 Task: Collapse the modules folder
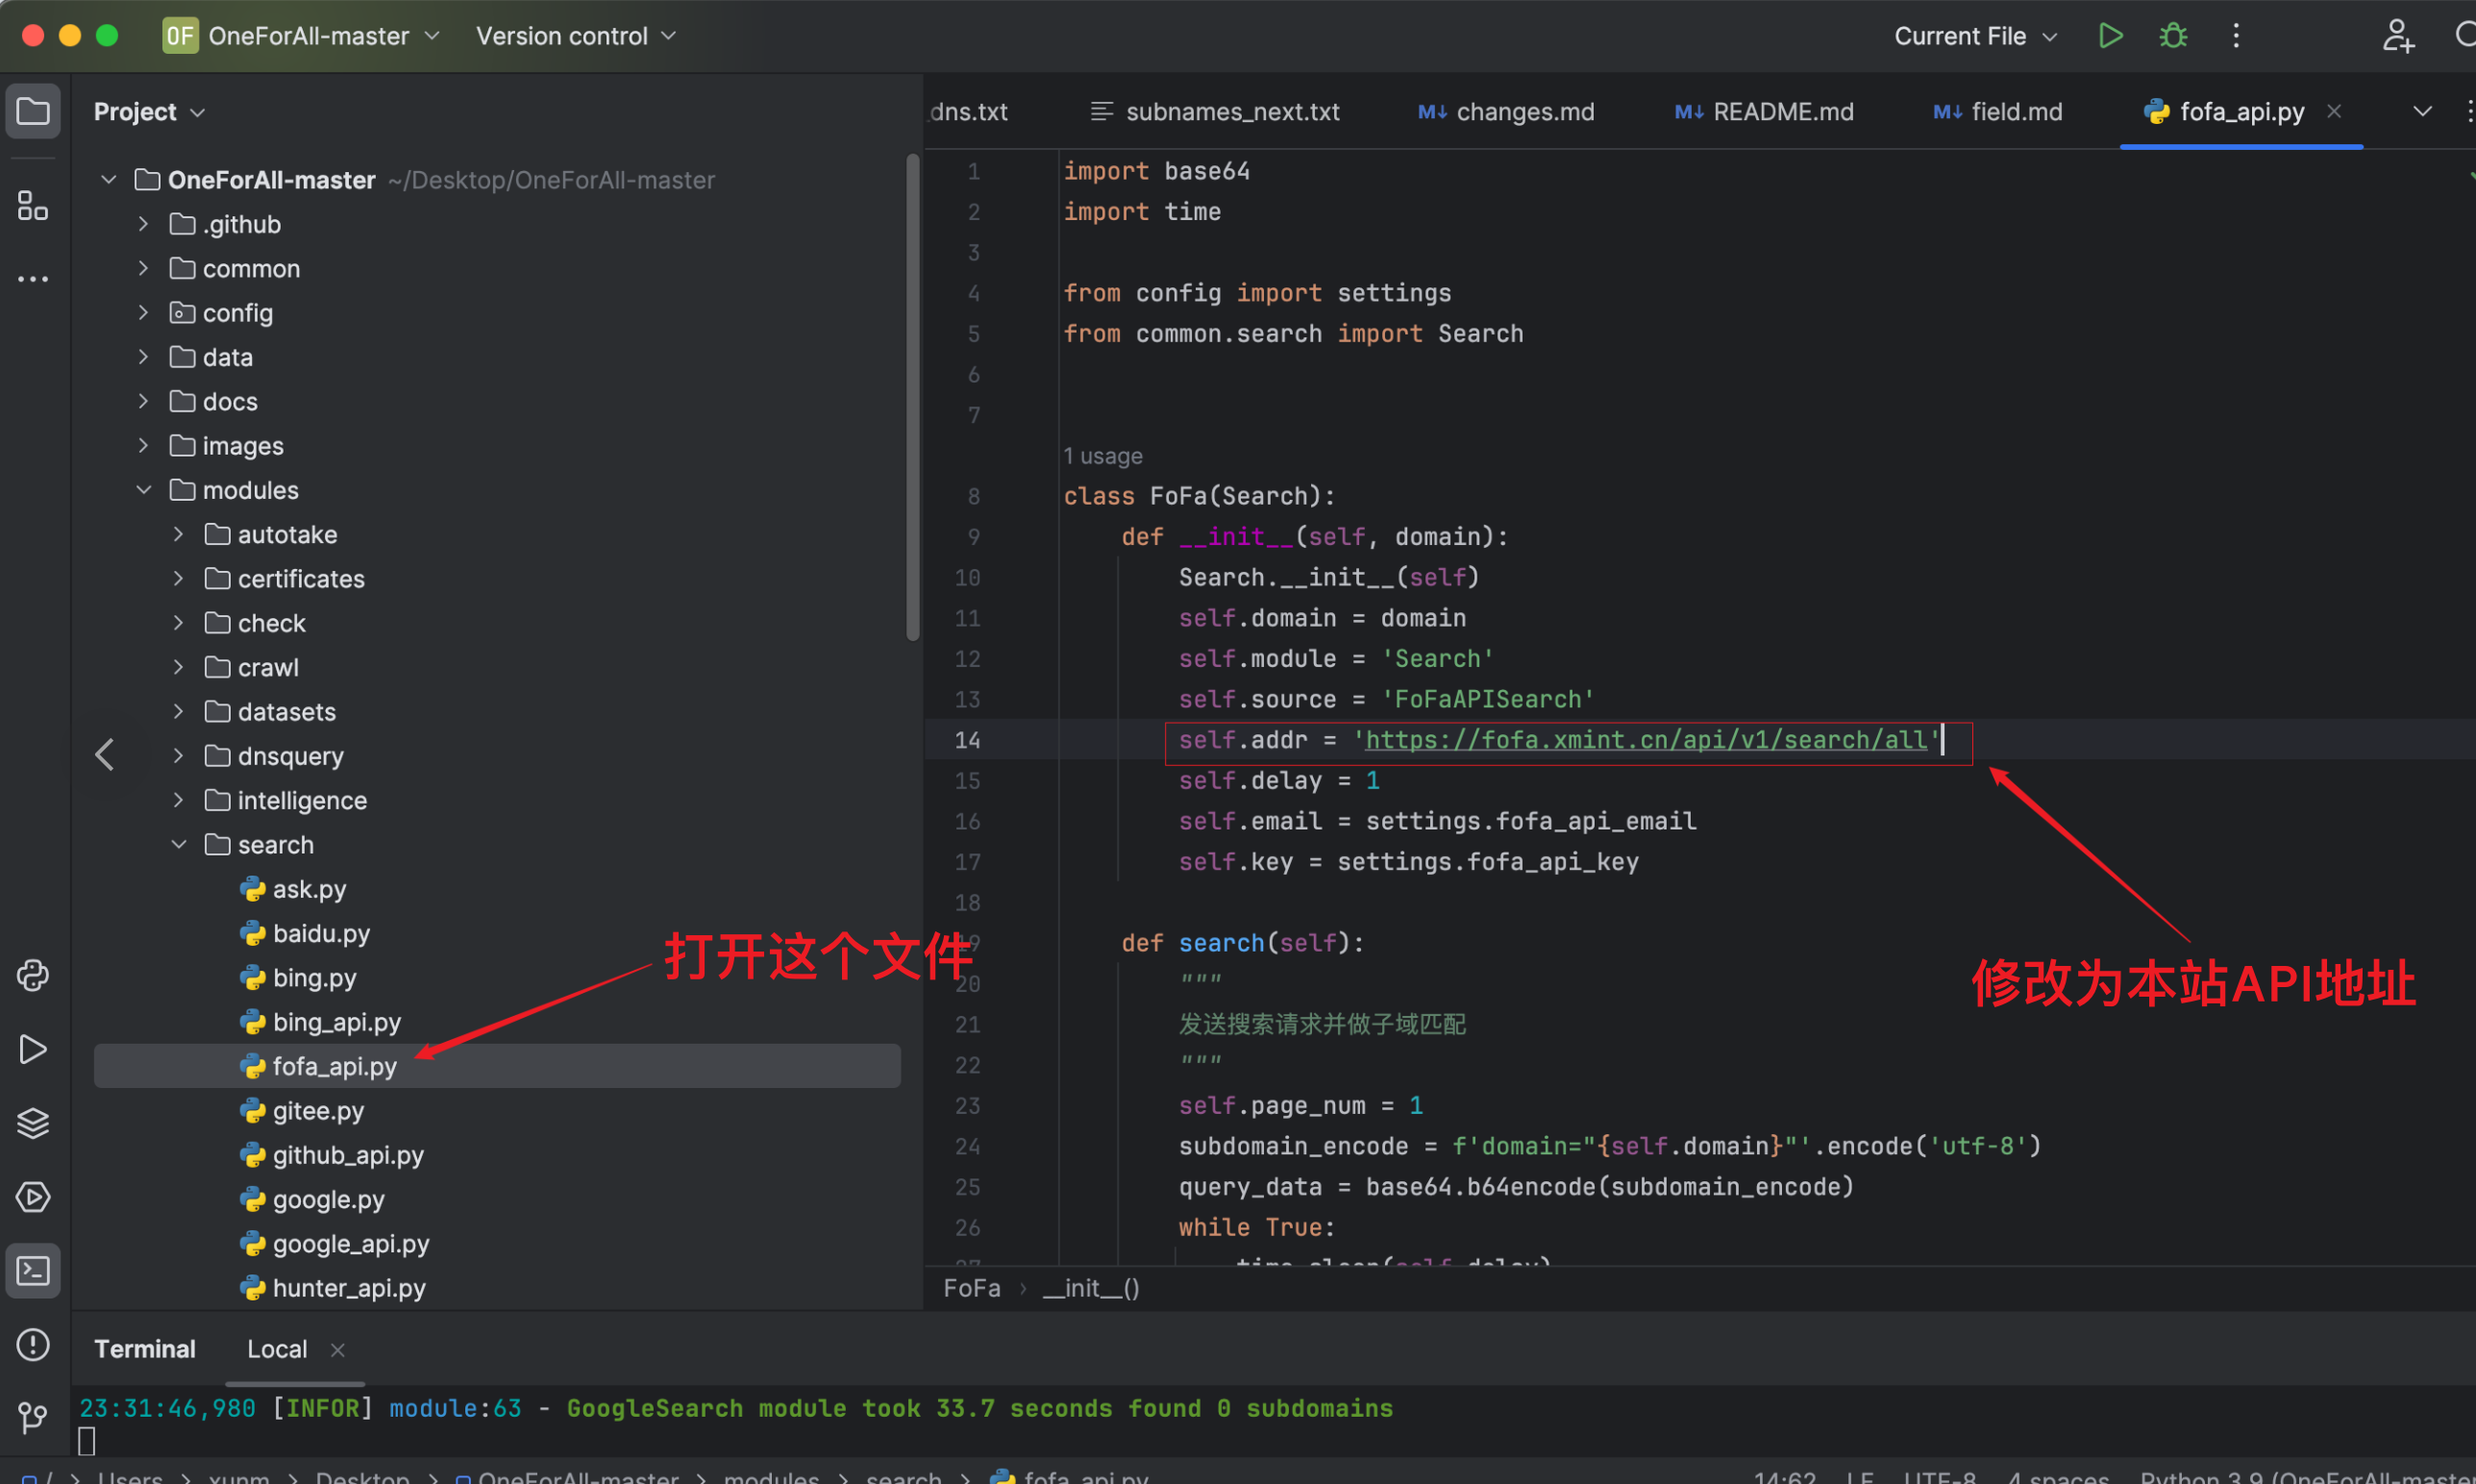[144, 490]
